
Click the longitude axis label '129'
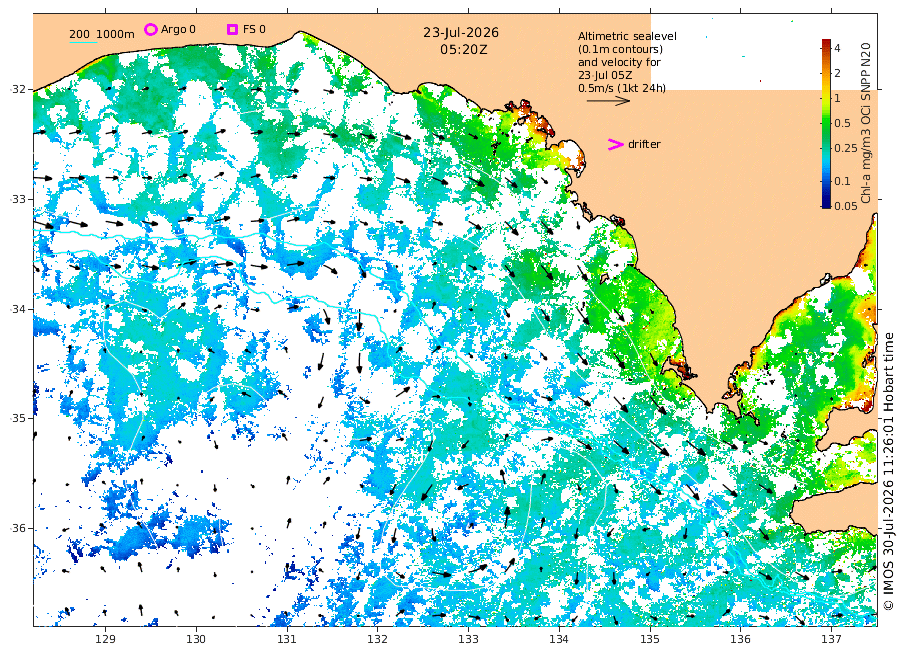105,639
